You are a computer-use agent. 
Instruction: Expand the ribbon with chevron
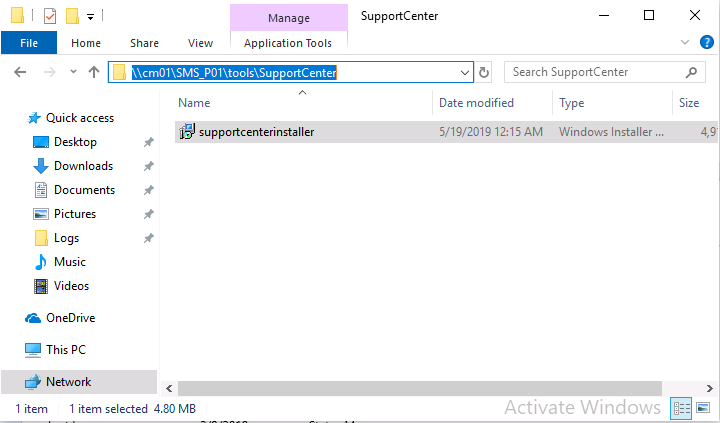coord(685,42)
